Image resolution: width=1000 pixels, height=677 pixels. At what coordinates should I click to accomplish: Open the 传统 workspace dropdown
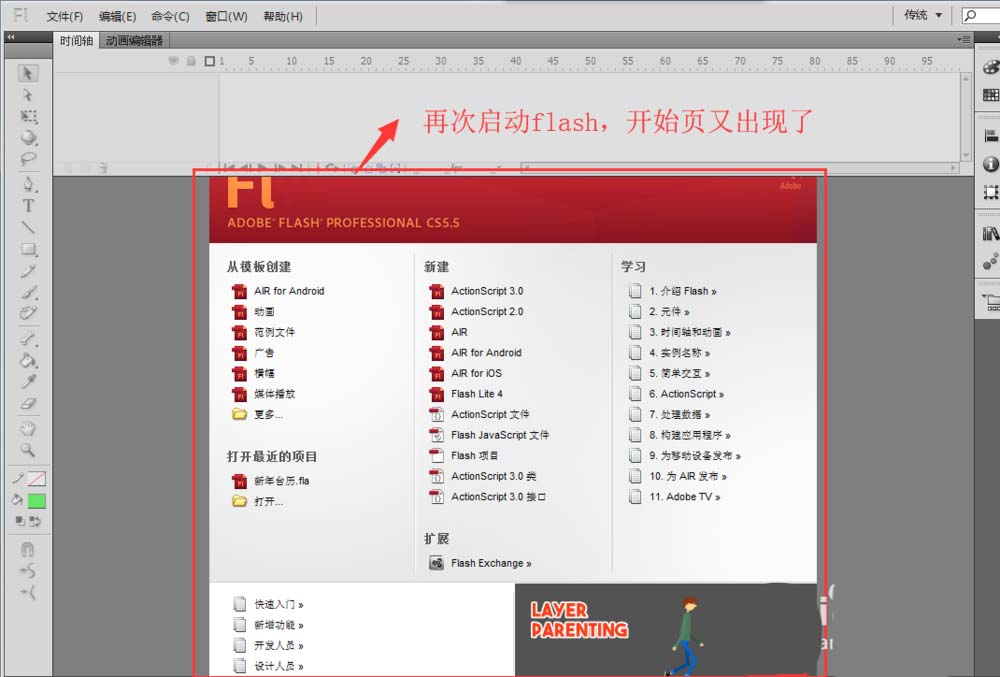(923, 15)
